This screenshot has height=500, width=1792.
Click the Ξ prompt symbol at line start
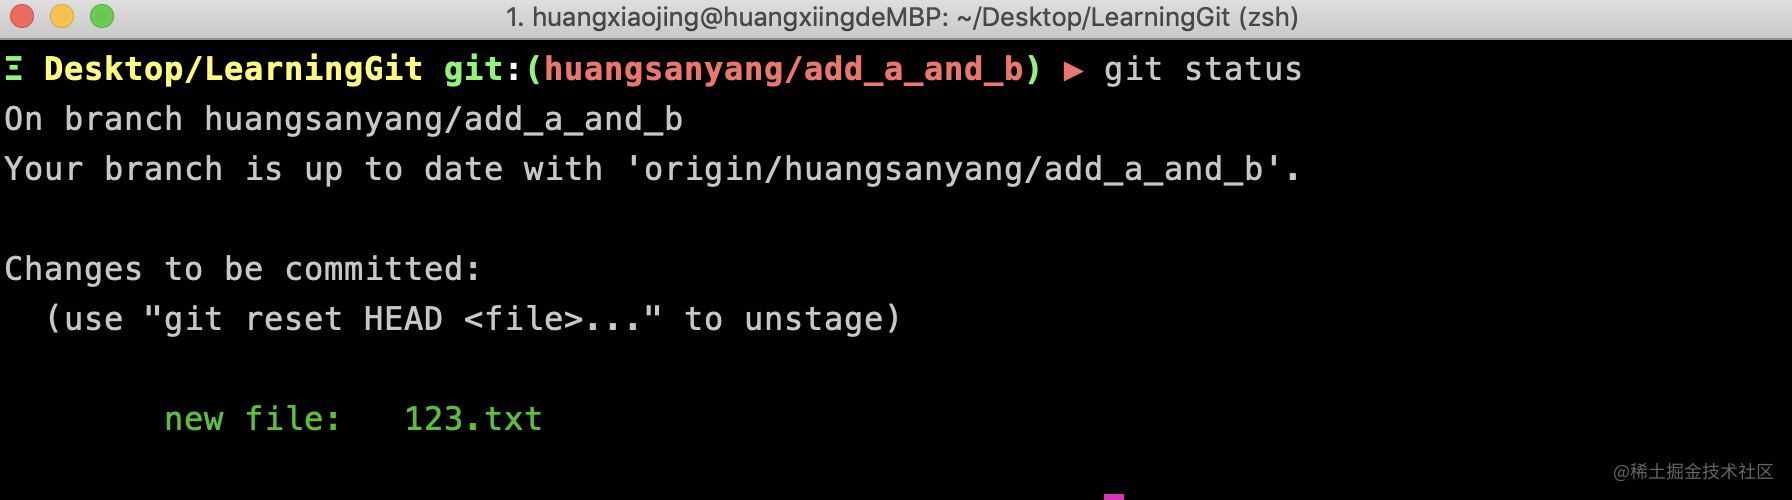tap(14, 69)
